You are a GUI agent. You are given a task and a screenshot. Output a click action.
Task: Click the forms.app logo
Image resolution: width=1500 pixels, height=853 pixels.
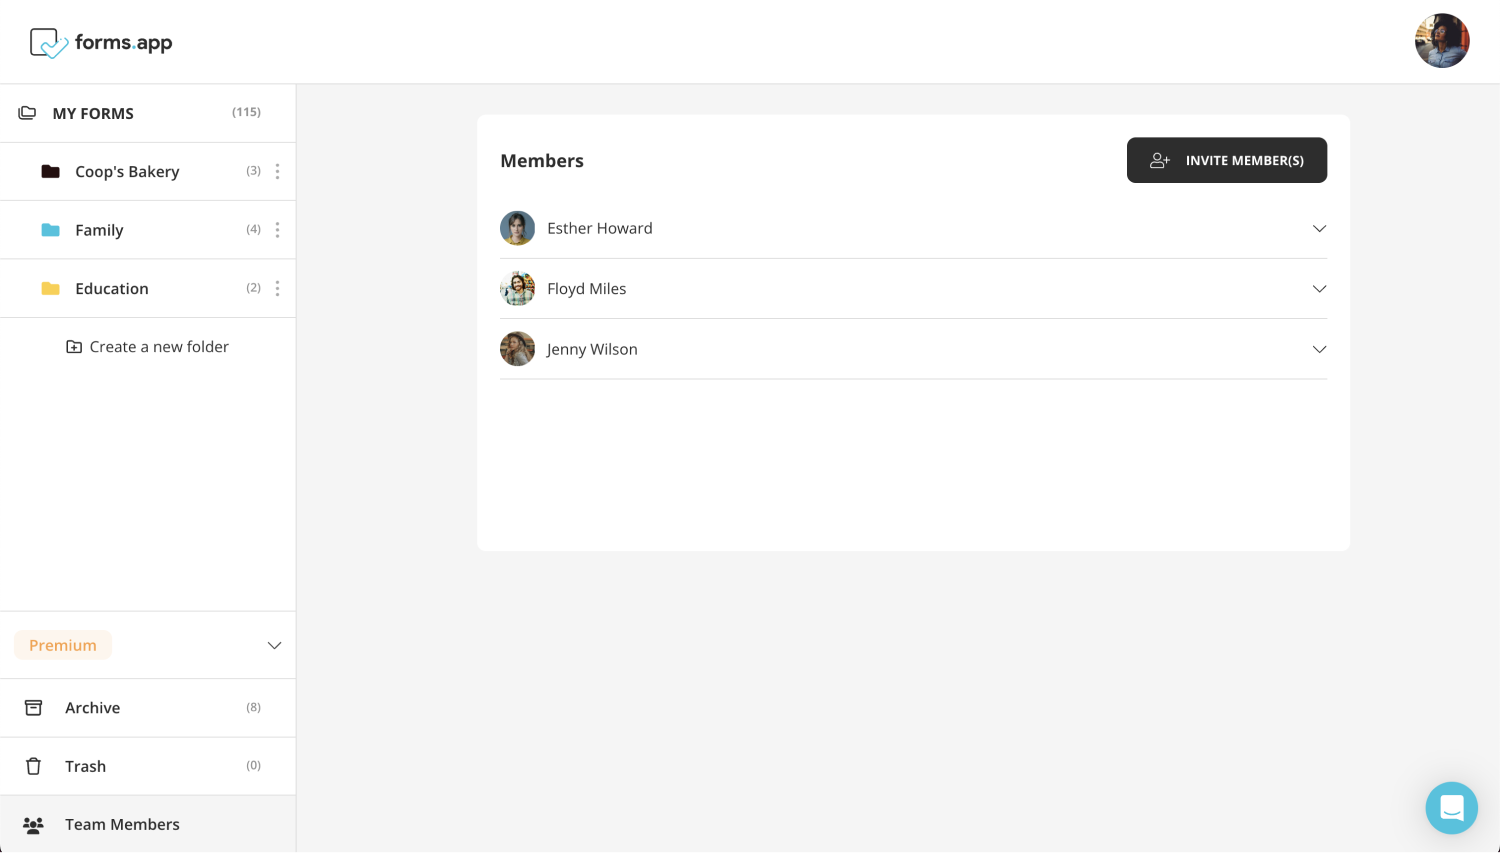(x=101, y=43)
